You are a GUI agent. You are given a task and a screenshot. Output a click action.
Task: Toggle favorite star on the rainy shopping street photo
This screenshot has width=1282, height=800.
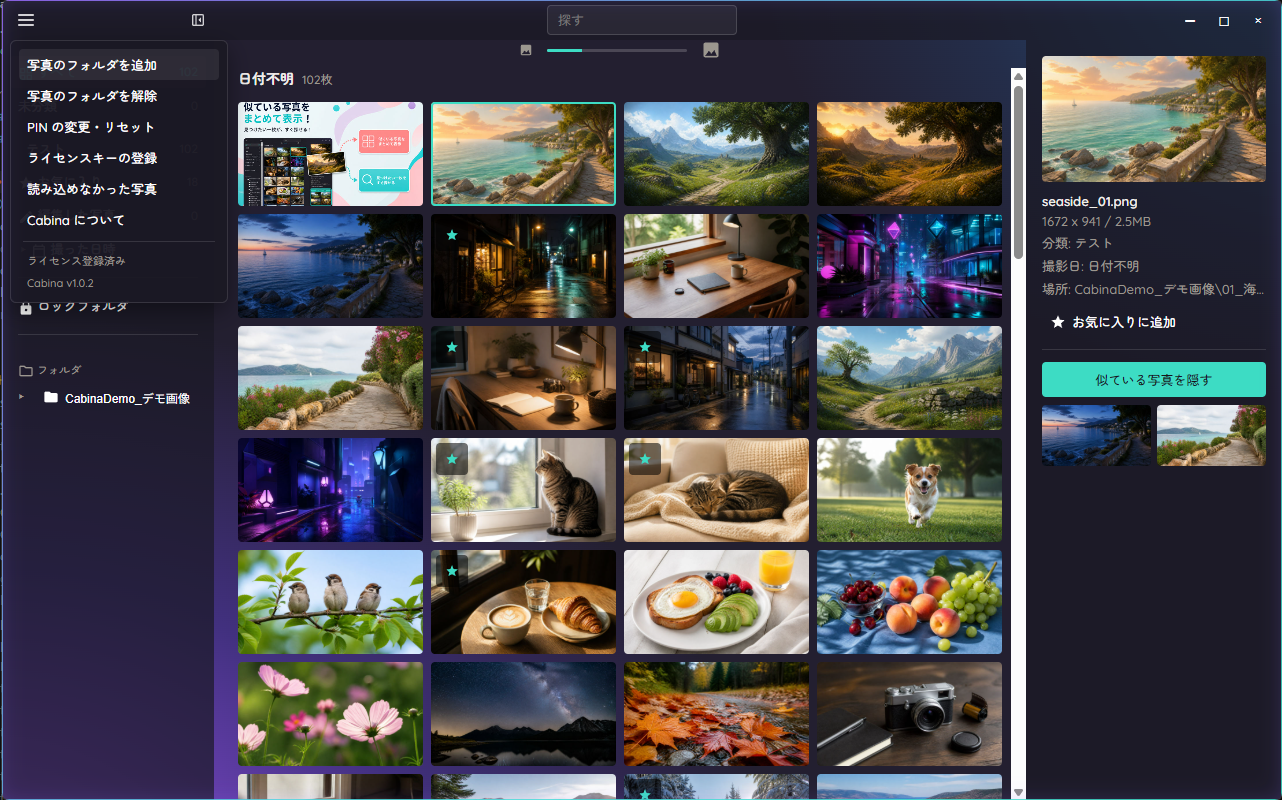(x=645, y=347)
